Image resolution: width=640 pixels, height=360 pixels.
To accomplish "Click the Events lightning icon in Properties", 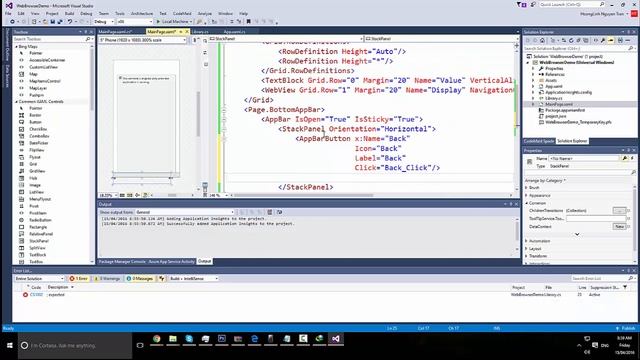I will 632,158.
